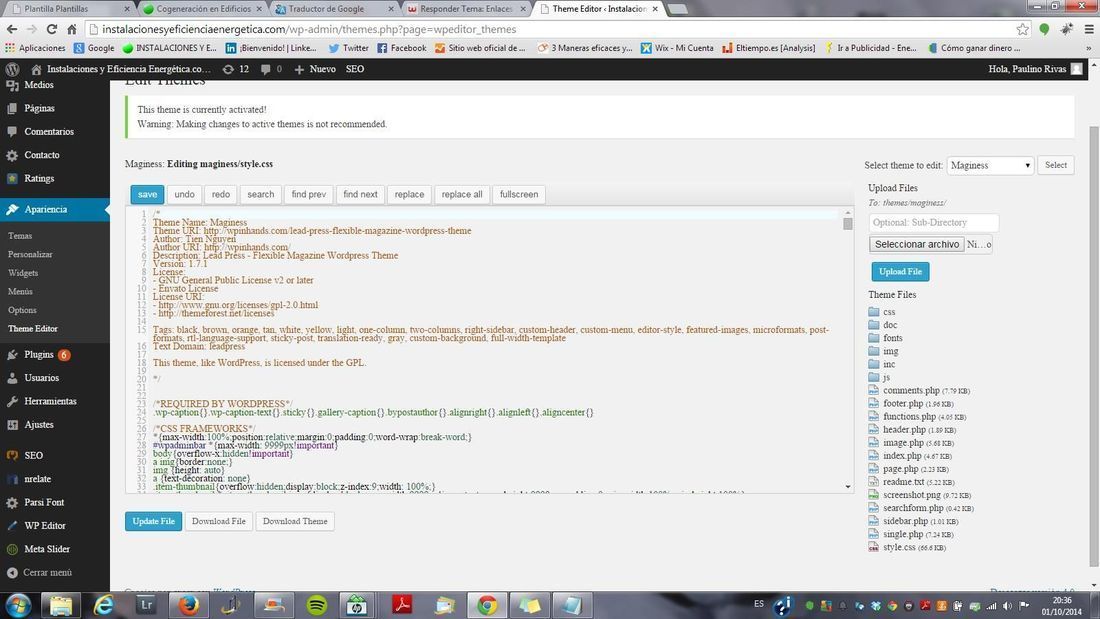Click undo in the editor toolbar

click(185, 194)
